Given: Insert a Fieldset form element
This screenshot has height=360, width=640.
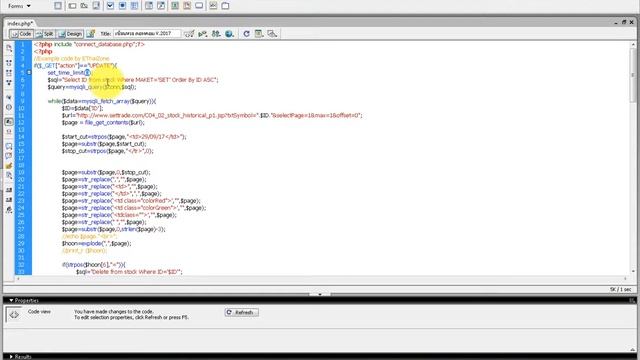Looking at the screenshot, I should coord(225,6).
